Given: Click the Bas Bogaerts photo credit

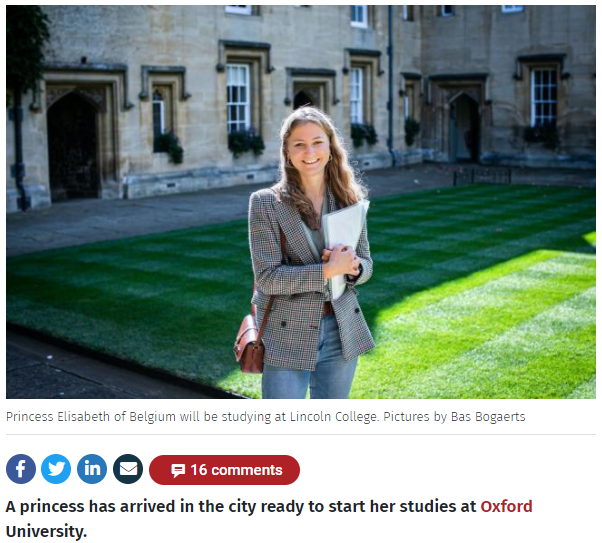Looking at the screenshot, I should point(488,417).
